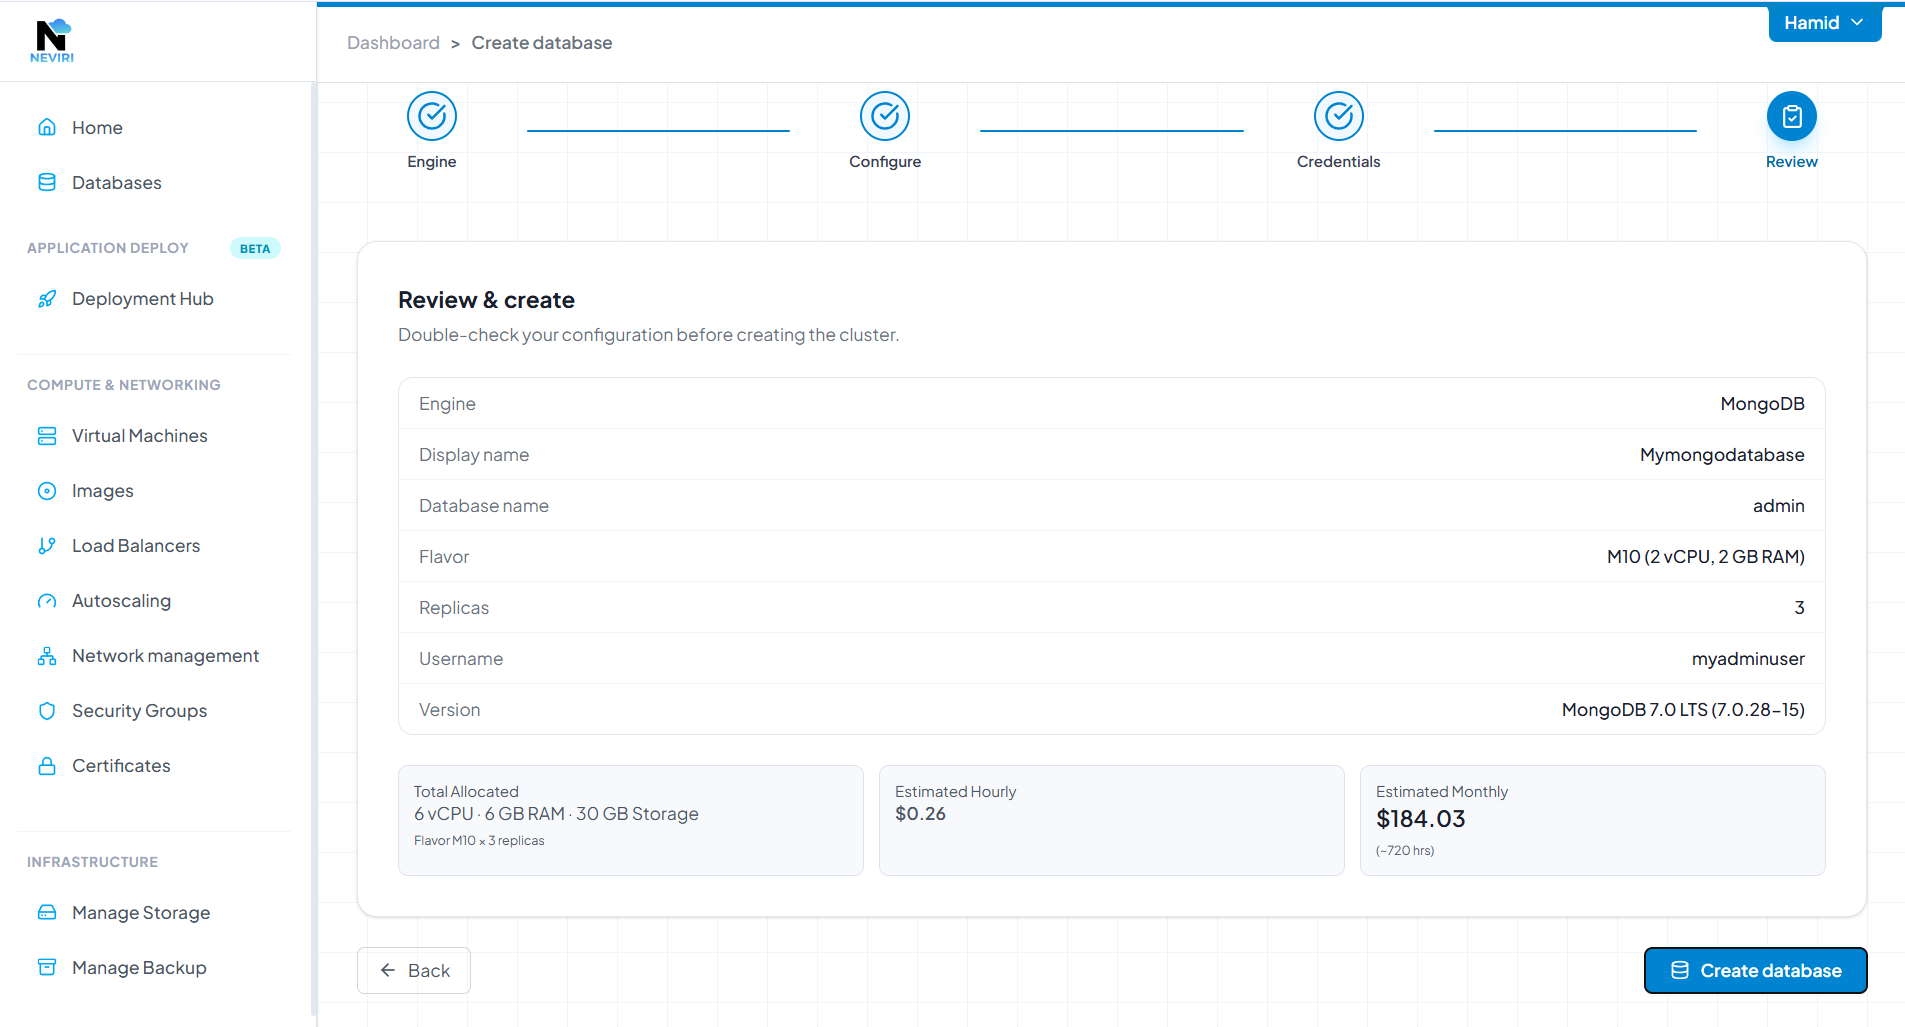Open the Hamid user menu

[x=1825, y=23]
